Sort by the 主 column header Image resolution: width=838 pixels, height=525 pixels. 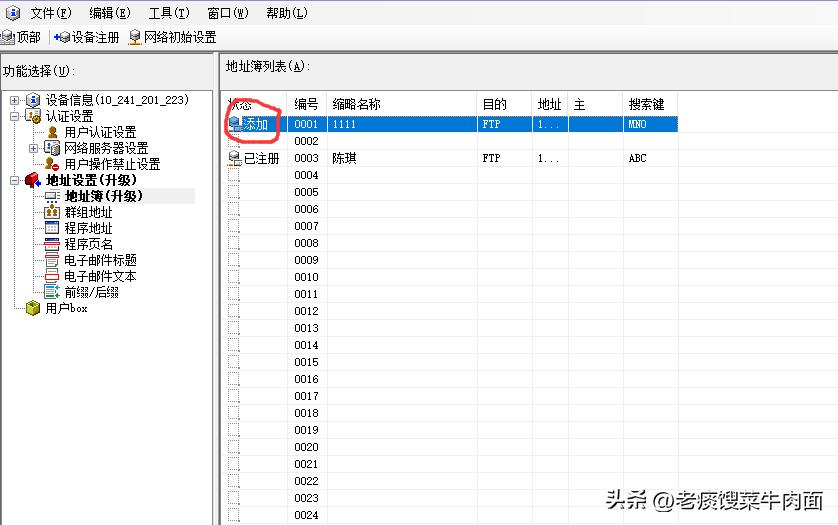click(x=596, y=104)
